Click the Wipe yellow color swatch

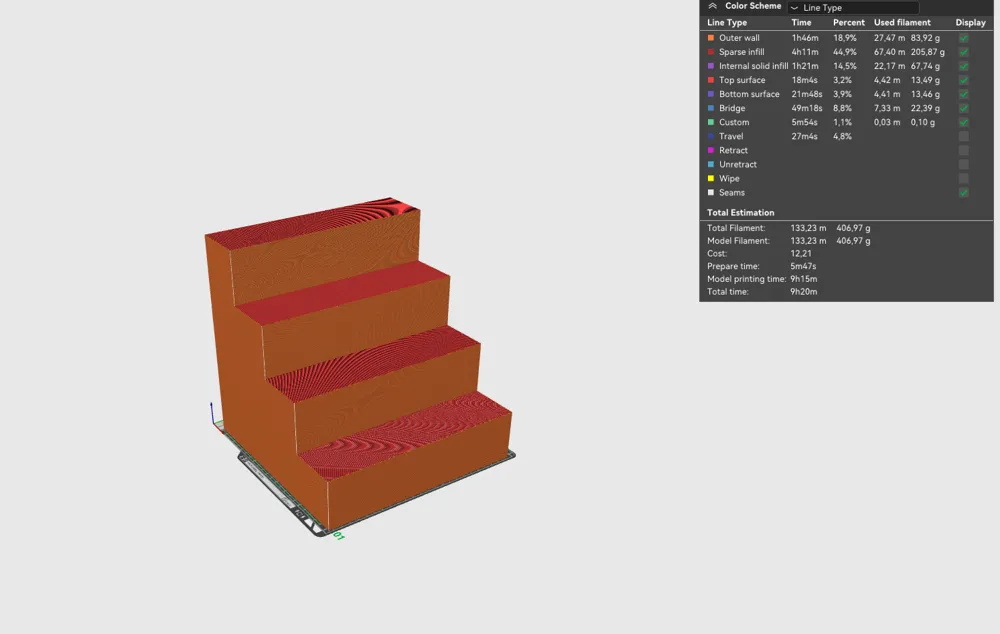tap(711, 179)
